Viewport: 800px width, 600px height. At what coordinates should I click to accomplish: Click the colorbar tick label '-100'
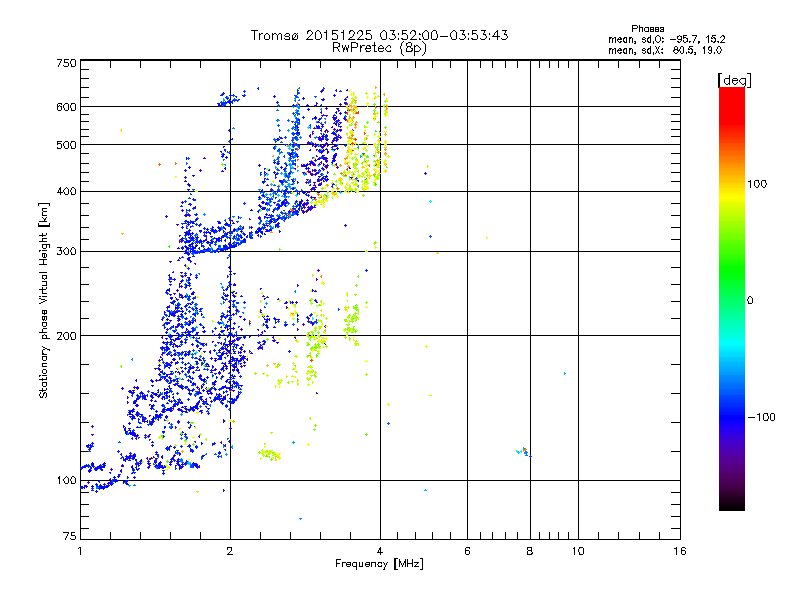tap(761, 417)
